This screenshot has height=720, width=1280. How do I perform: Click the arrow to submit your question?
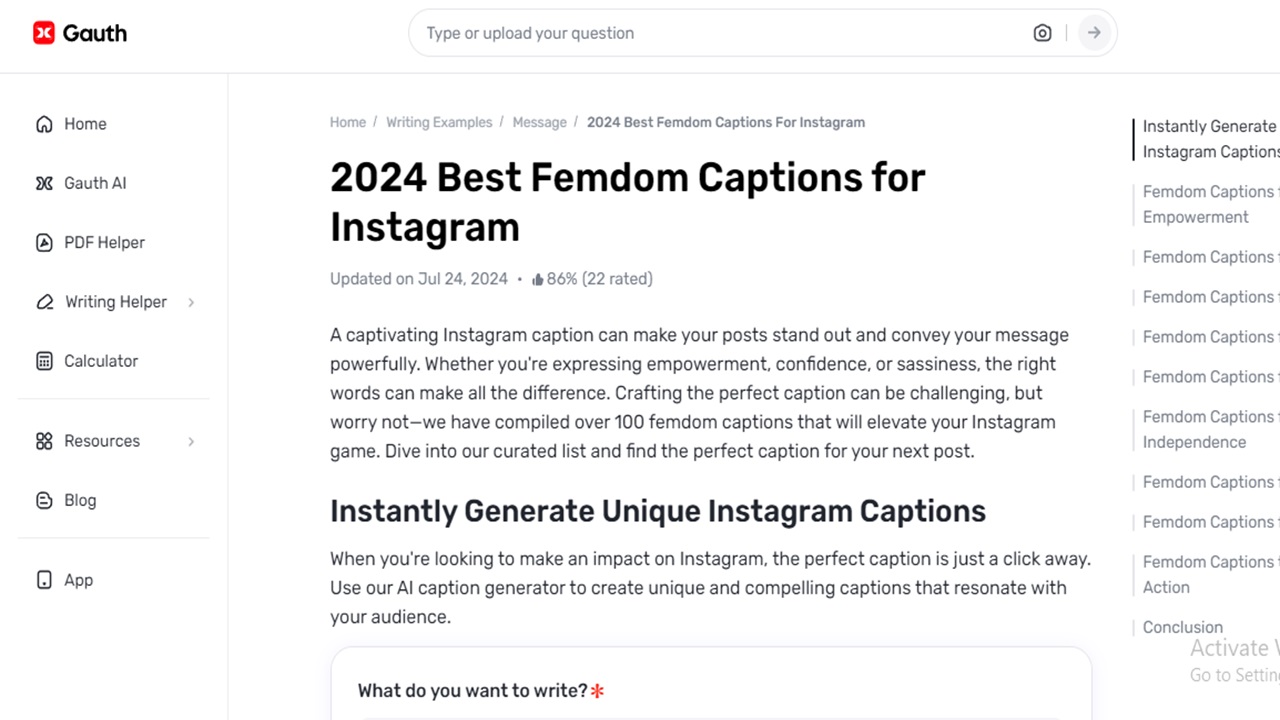(x=1094, y=33)
